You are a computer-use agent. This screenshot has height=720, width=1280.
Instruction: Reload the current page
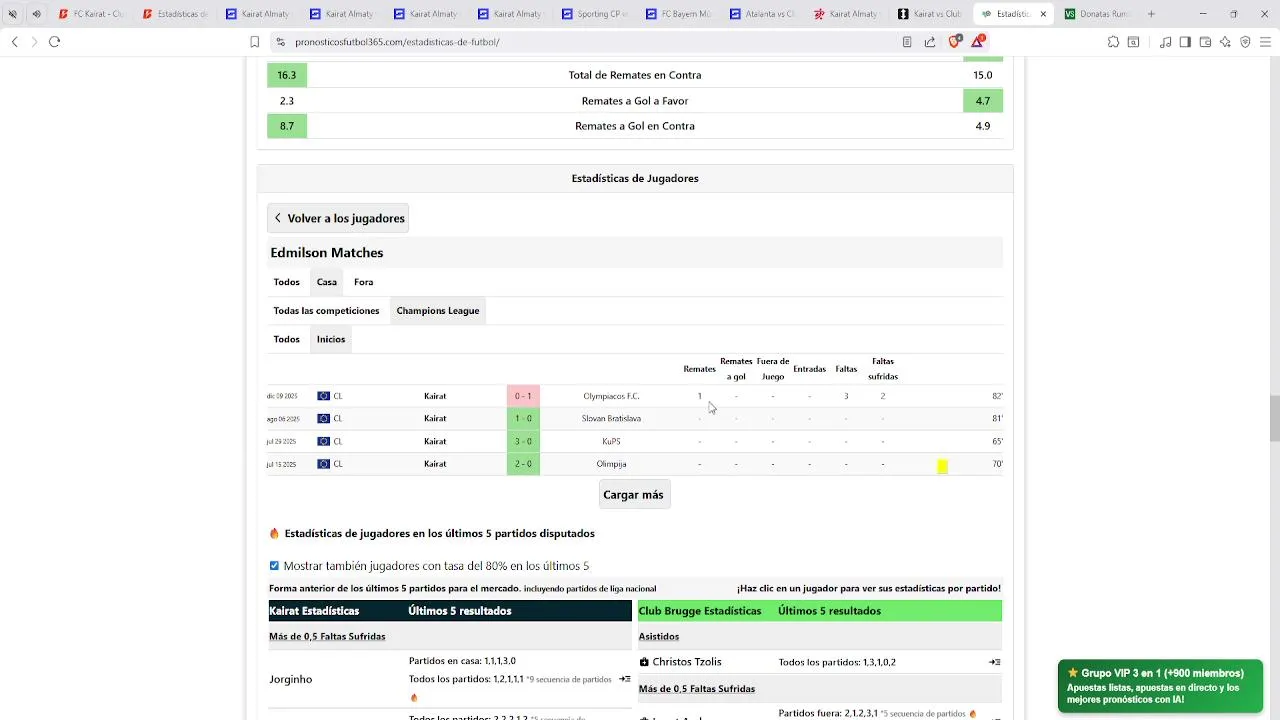(x=55, y=42)
